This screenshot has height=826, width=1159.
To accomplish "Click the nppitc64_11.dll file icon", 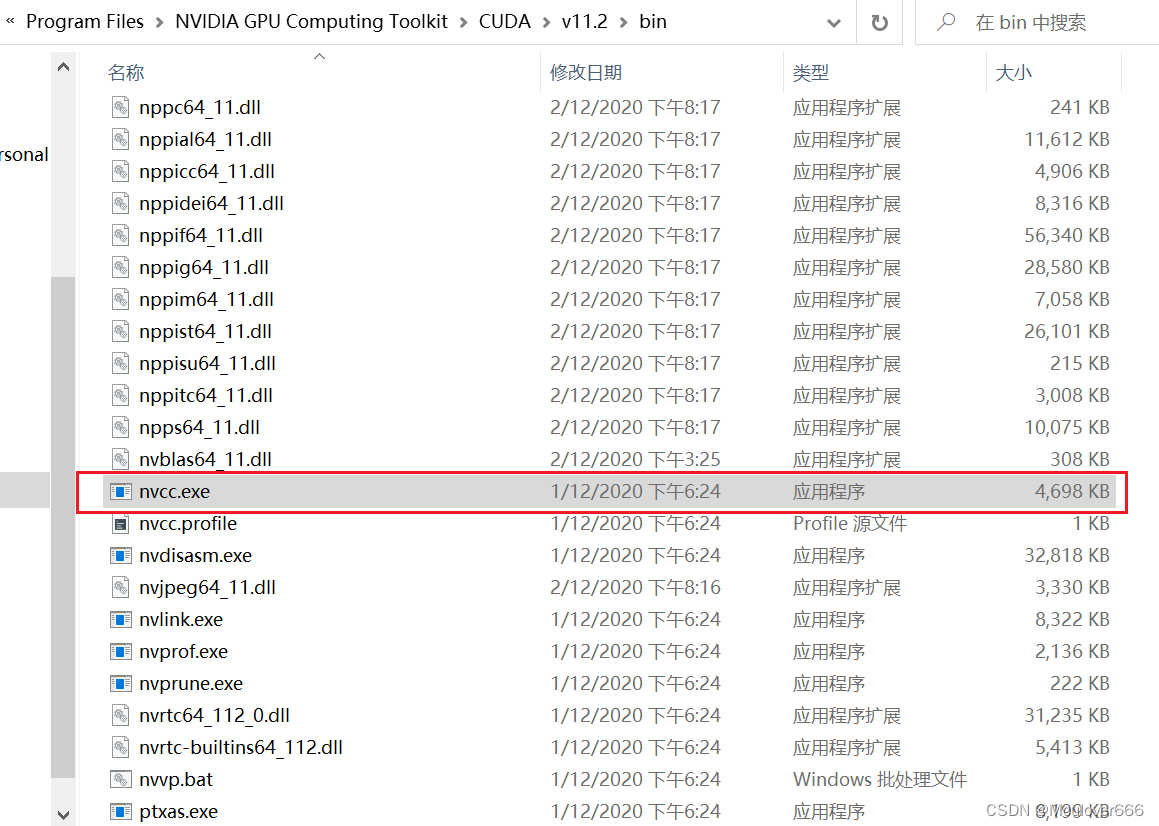I will tap(120, 396).
